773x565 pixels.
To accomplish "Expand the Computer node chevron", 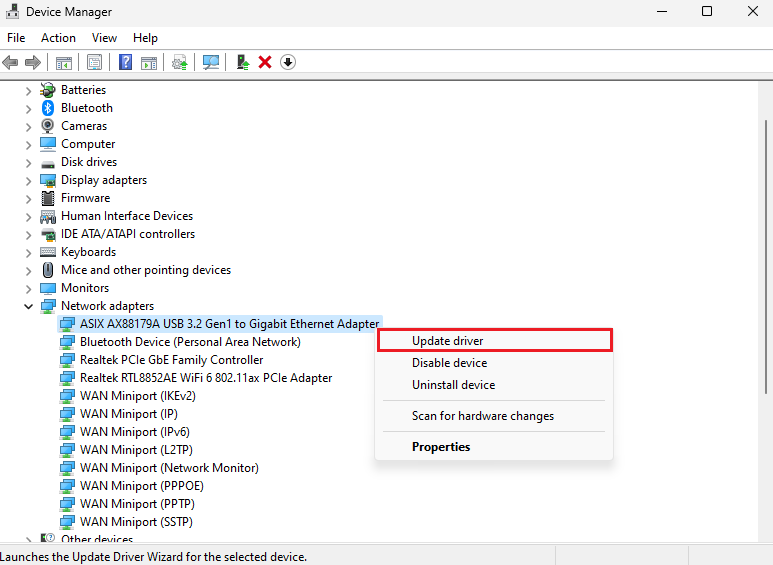I will (29, 145).
